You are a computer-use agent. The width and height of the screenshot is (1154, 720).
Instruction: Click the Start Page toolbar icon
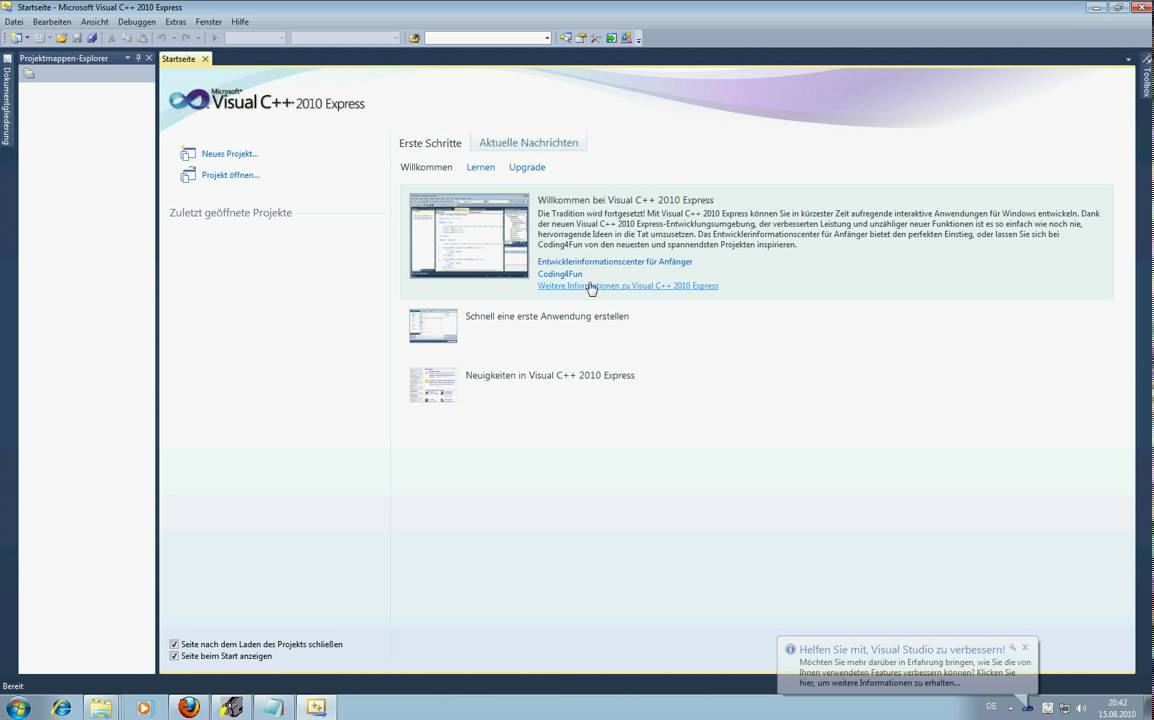(611, 38)
